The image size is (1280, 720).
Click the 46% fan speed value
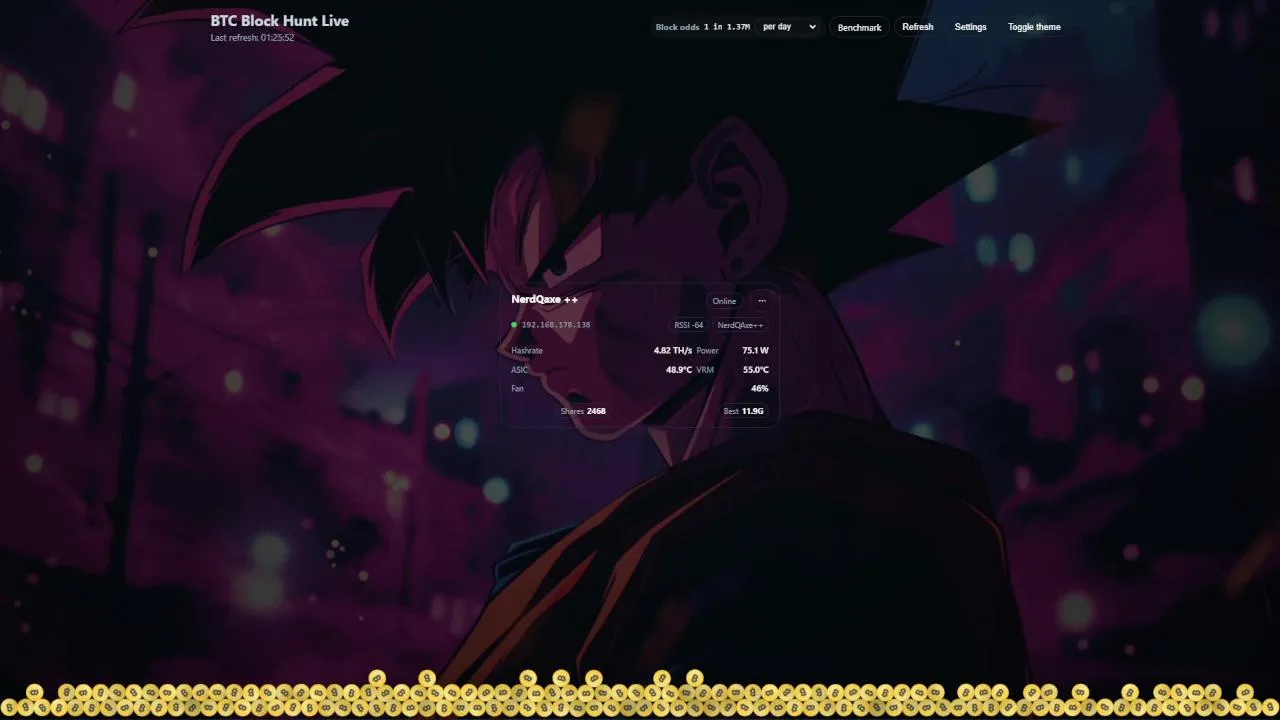tap(760, 388)
